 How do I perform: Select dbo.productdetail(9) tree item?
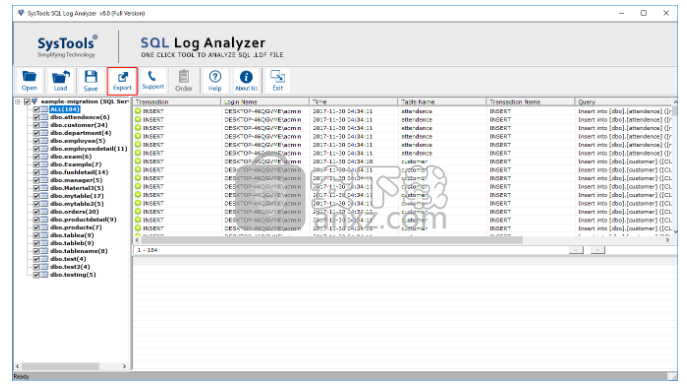pyautogui.click(x=83, y=220)
